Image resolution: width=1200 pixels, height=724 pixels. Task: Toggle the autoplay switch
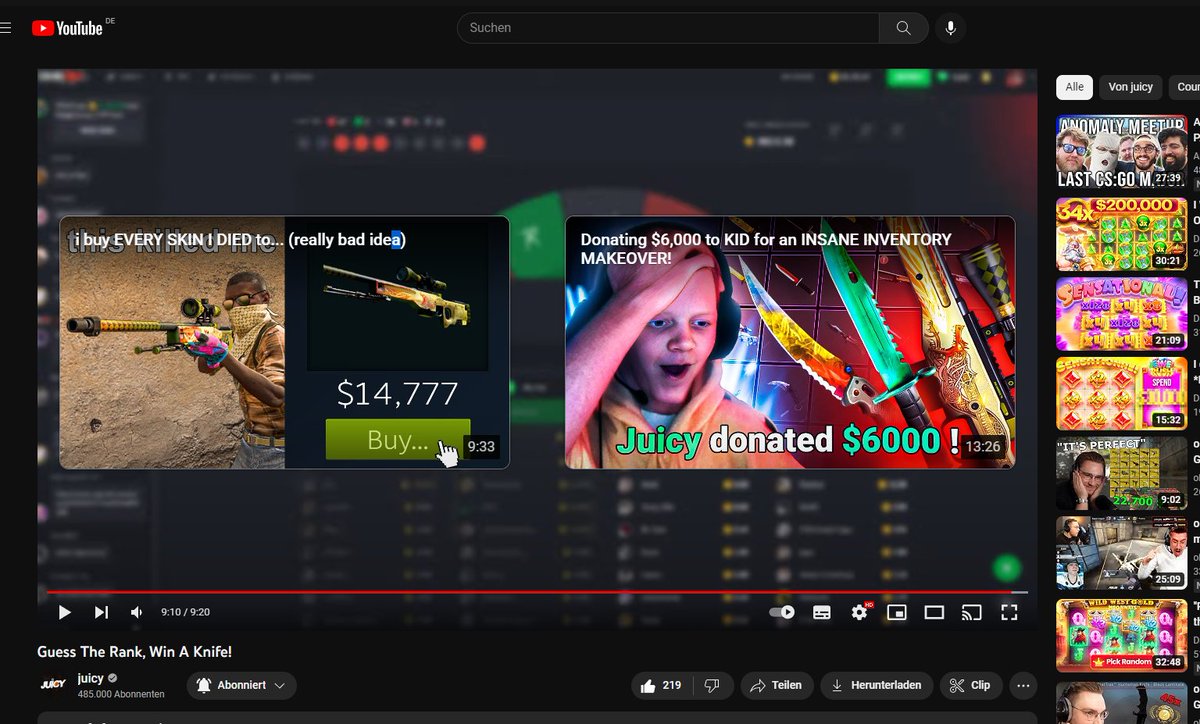tap(782, 612)
